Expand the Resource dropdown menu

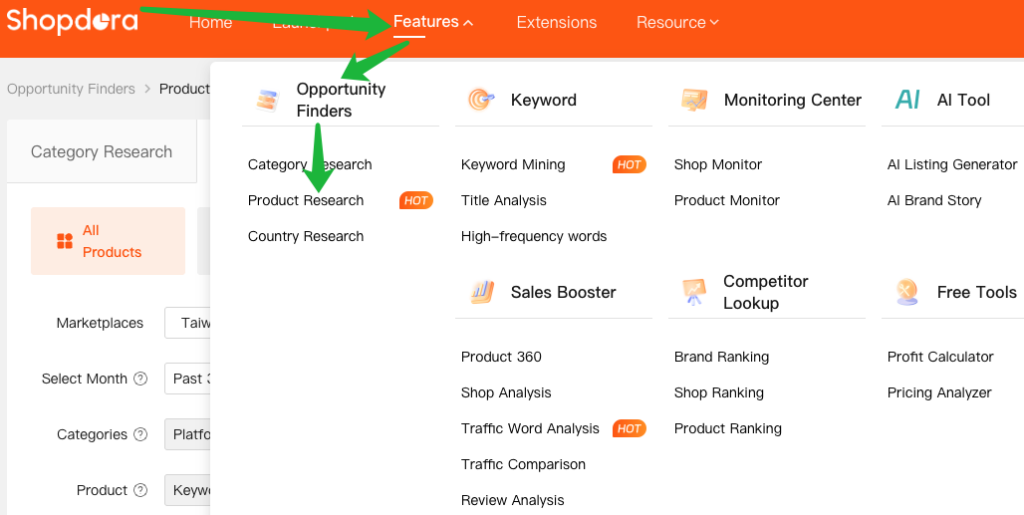(x=677, y=22)
